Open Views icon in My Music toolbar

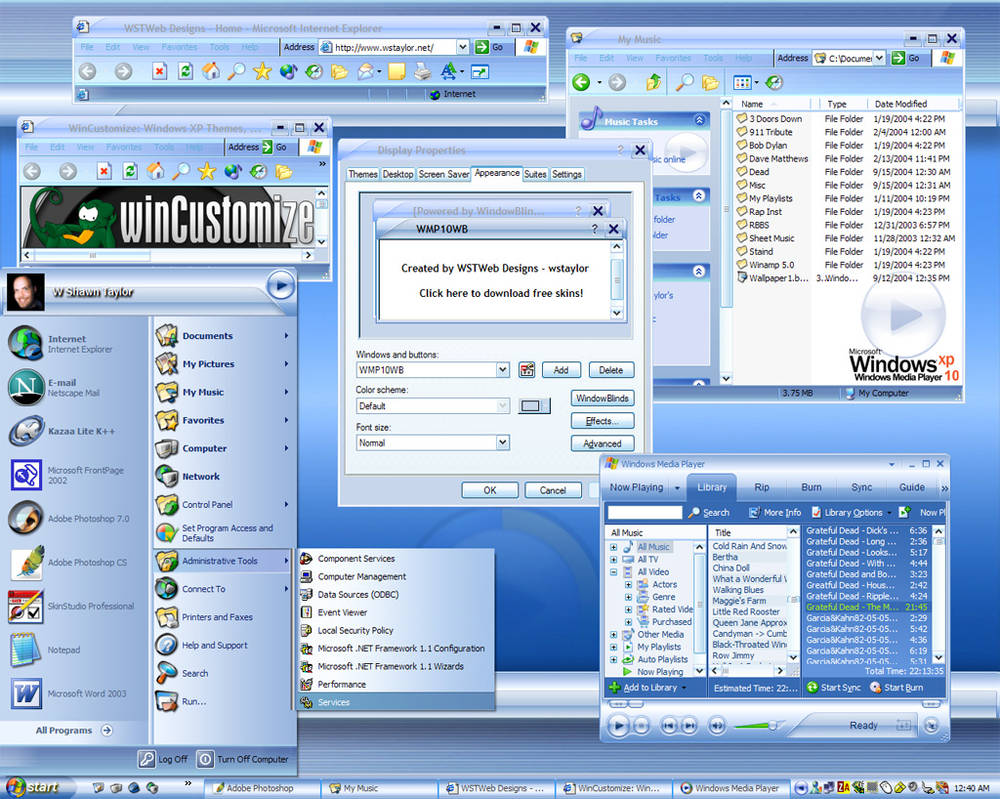tap(742, 82)
